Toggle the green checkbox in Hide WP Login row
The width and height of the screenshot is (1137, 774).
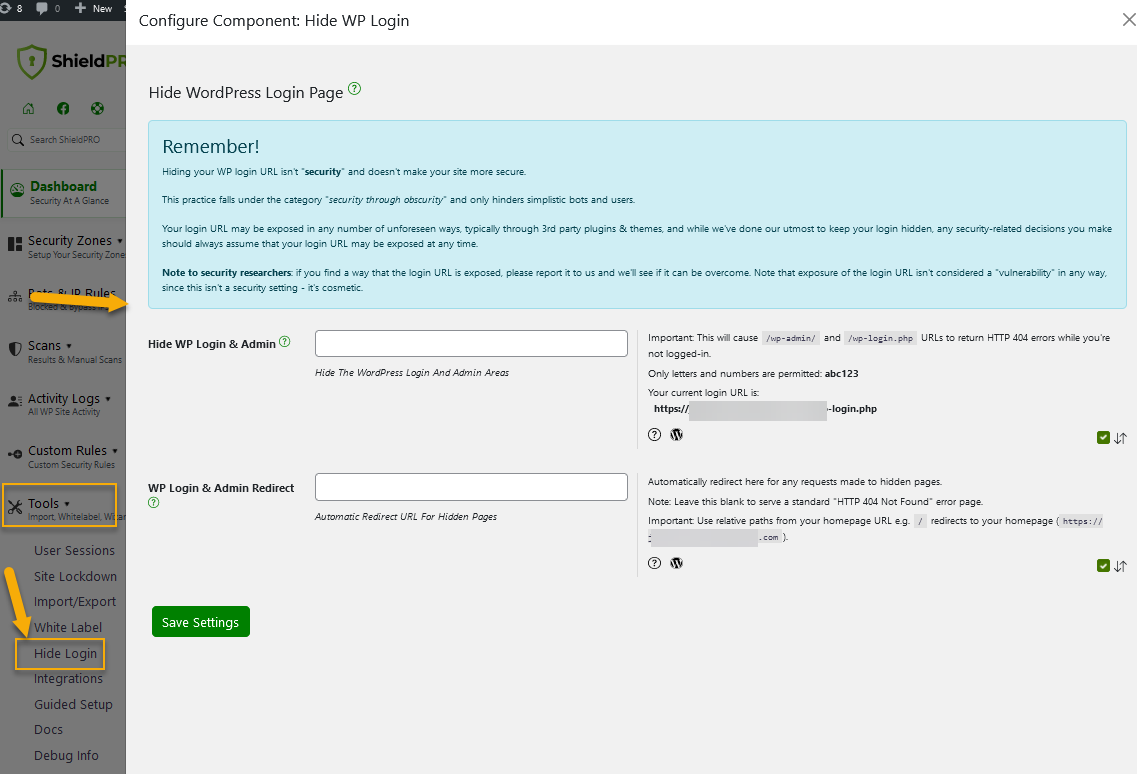(1103, 437)
